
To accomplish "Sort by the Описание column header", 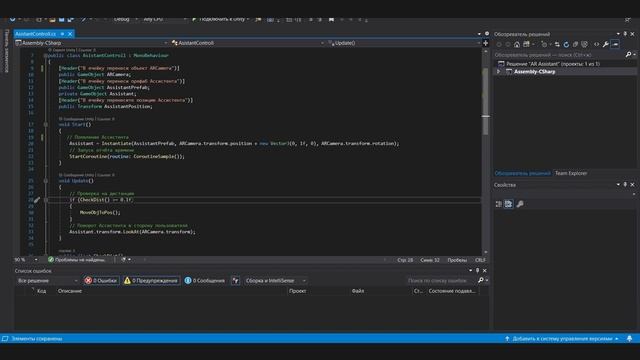I will [x=70, y=291].
